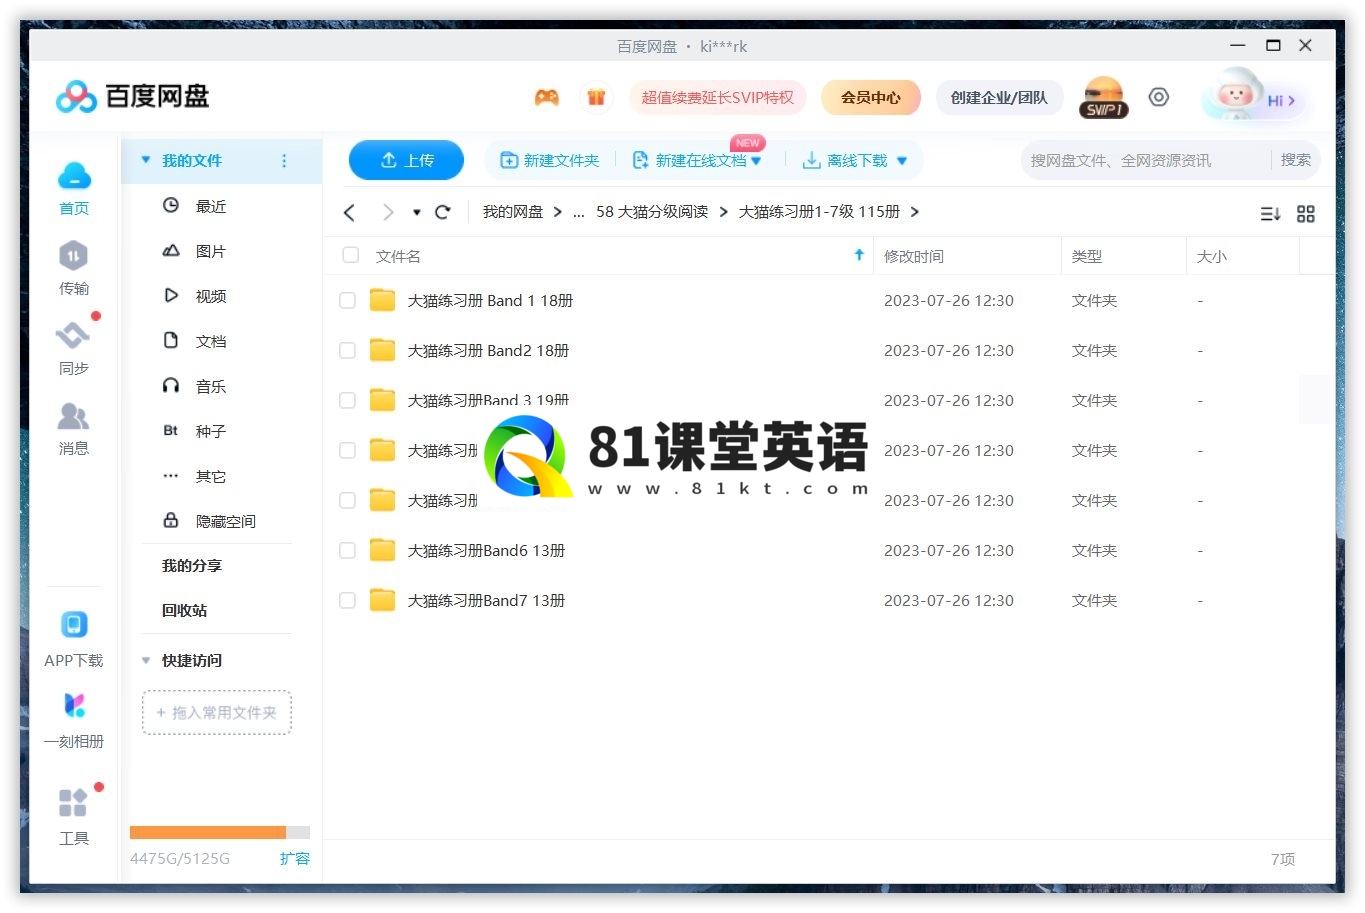Image resolution: width=1365 pixels, height=913 pixels.
Task: Click the 搜索 search button
Action: click(x=1296, y=160)
